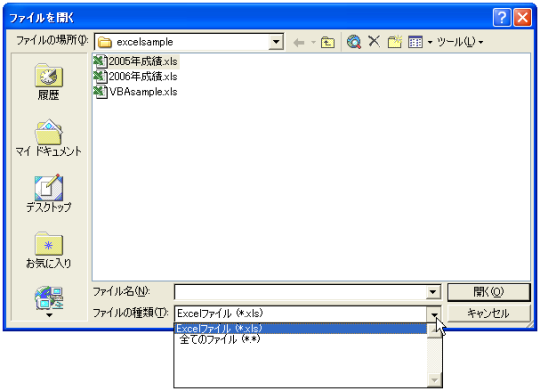The image size is (540, 391).
Task: Click the back button's history dropdown arrow
Action: click(313, 42)
